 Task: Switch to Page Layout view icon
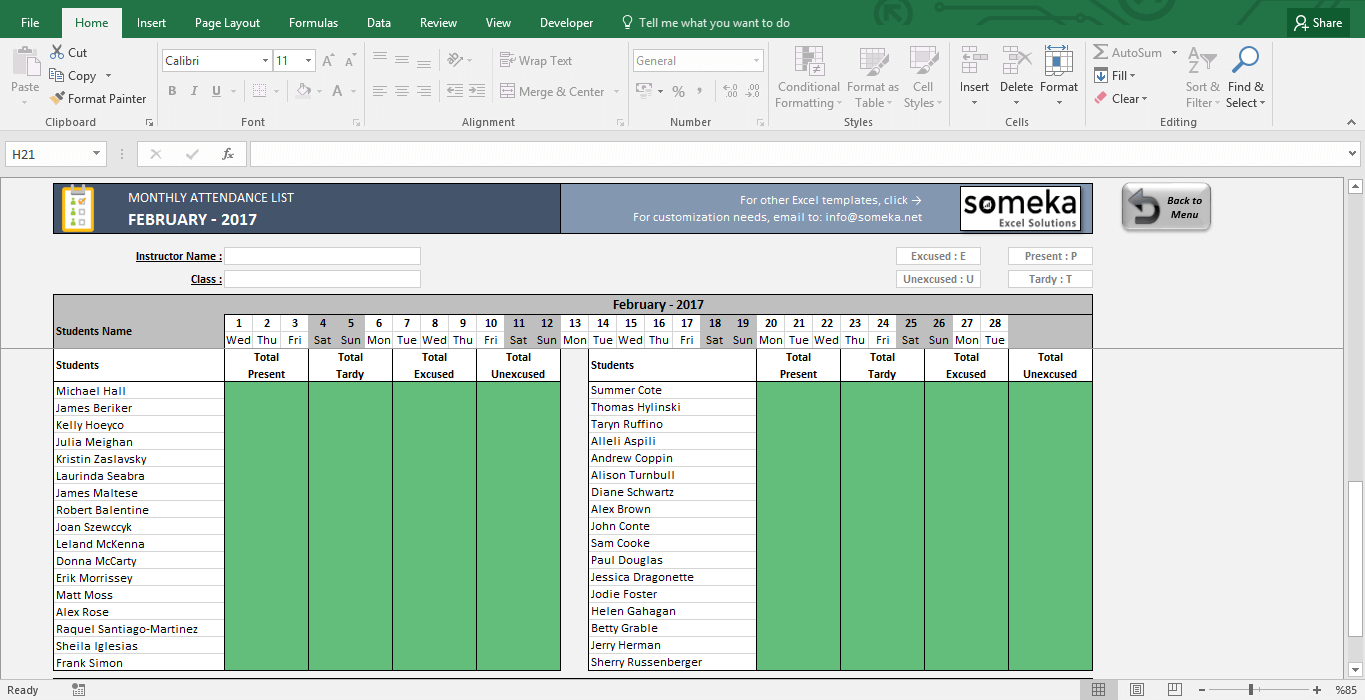[x=1136, y=690]
